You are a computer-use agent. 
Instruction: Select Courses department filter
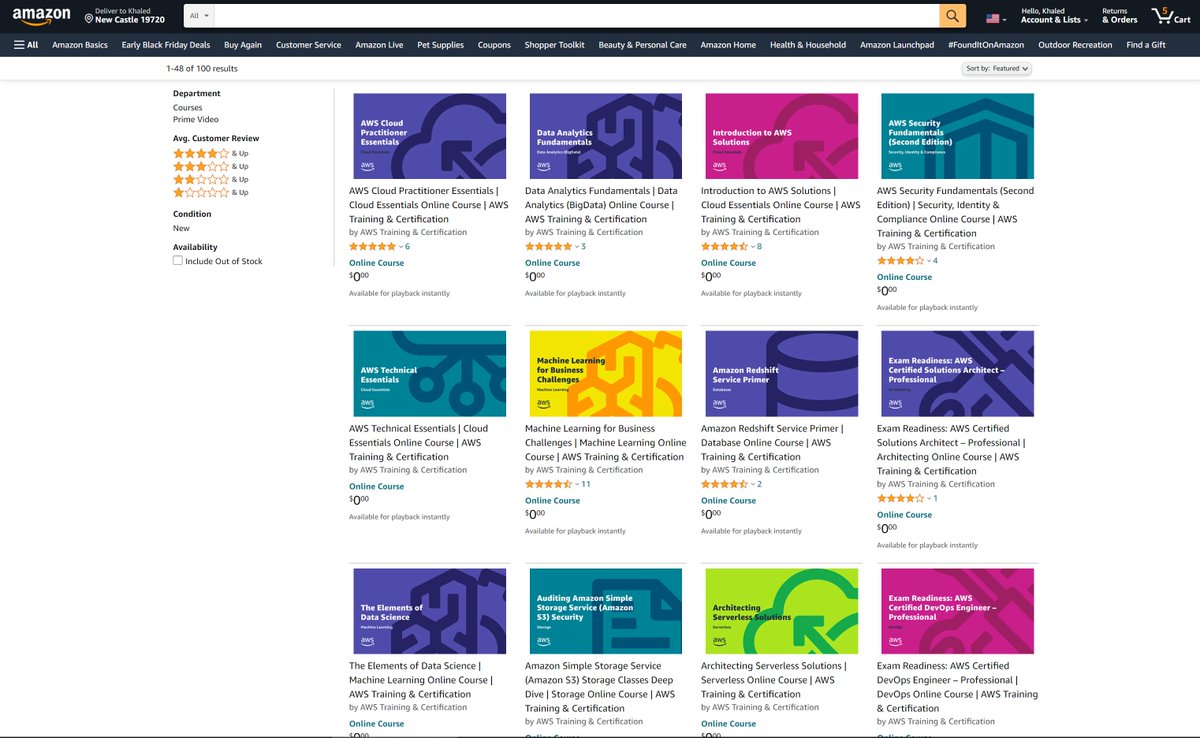[x=187, y=107]
